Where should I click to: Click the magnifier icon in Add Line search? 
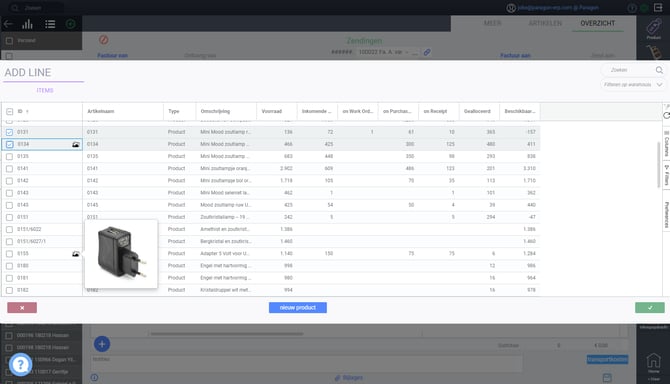659,70
